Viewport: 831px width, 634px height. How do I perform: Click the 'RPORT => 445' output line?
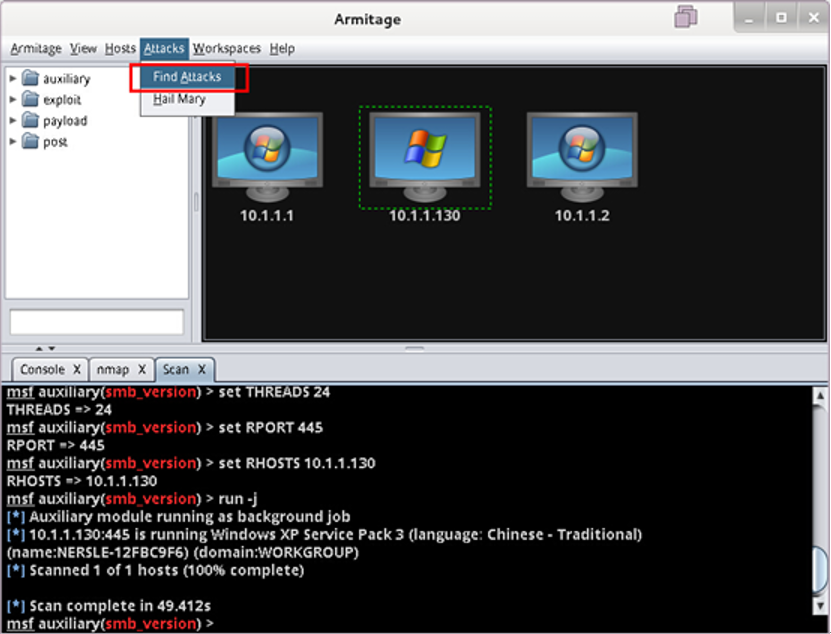pyautogui.click(x=56, y=445)
